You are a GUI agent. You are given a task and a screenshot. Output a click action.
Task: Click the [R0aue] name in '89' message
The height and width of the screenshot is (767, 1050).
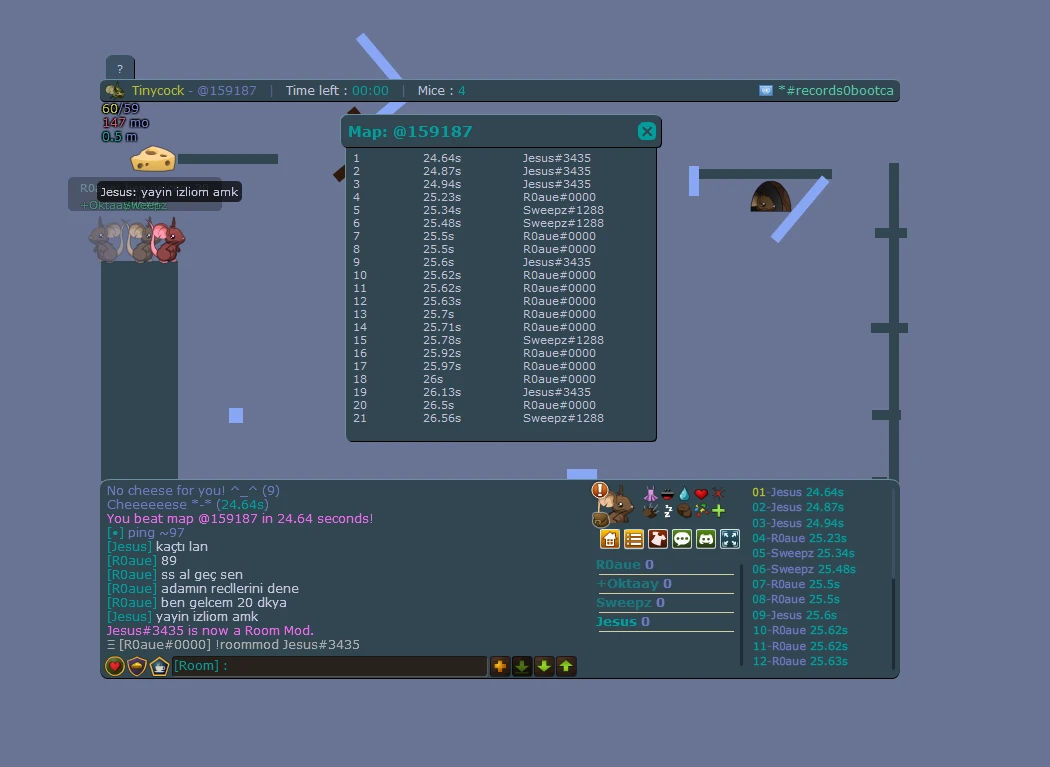pos(132,561)
